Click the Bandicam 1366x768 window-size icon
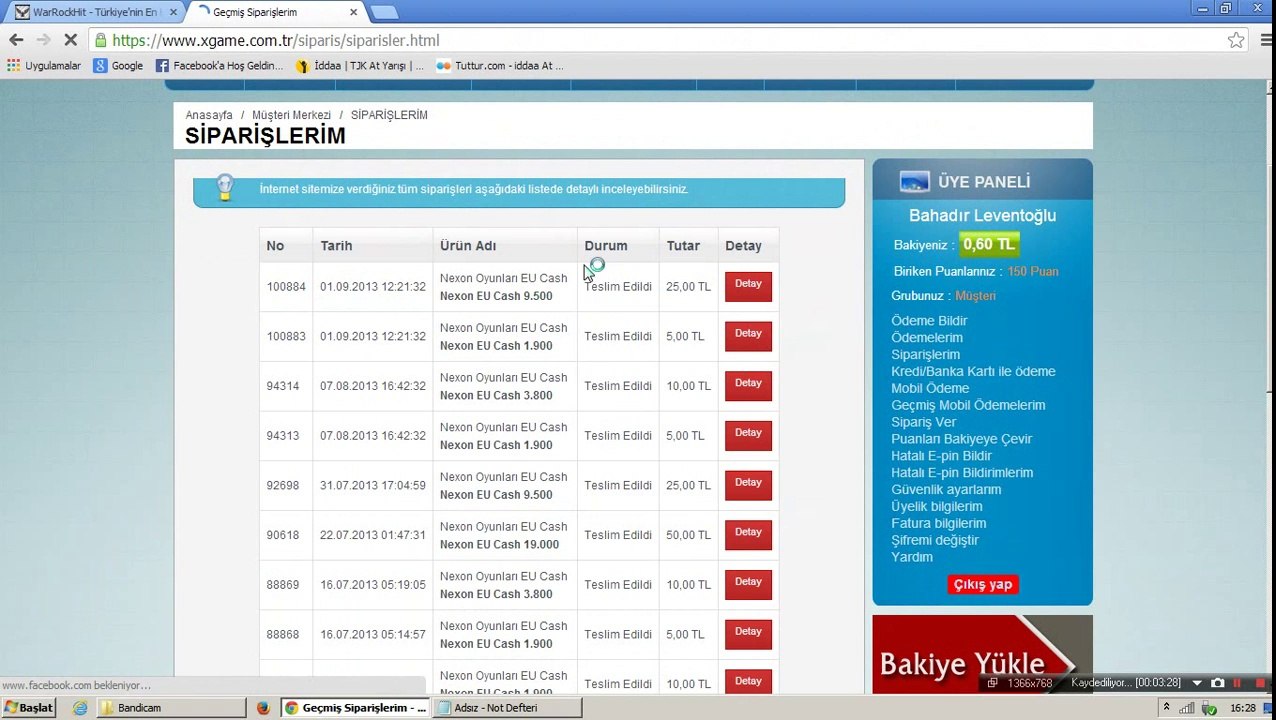 click(992, 683)
